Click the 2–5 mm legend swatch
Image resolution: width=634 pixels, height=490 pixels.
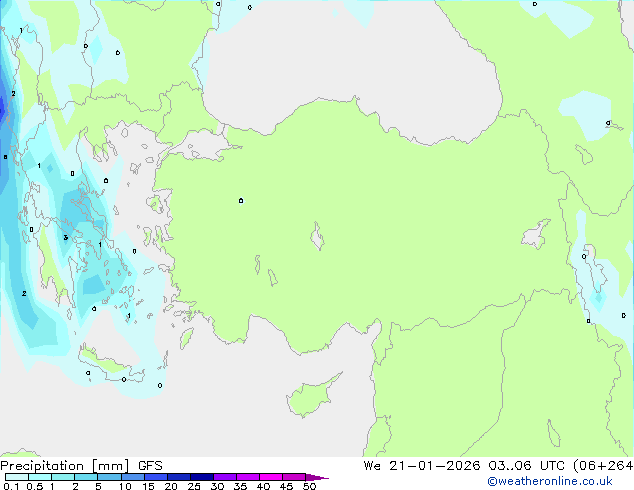pyautogui.click(x=86, y=477)
